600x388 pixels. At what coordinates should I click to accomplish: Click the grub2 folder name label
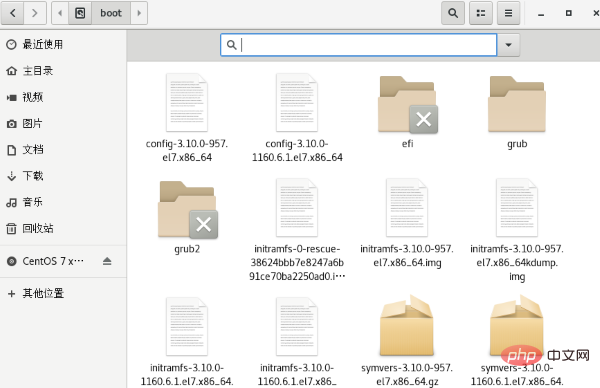click(x=187, y=249)
